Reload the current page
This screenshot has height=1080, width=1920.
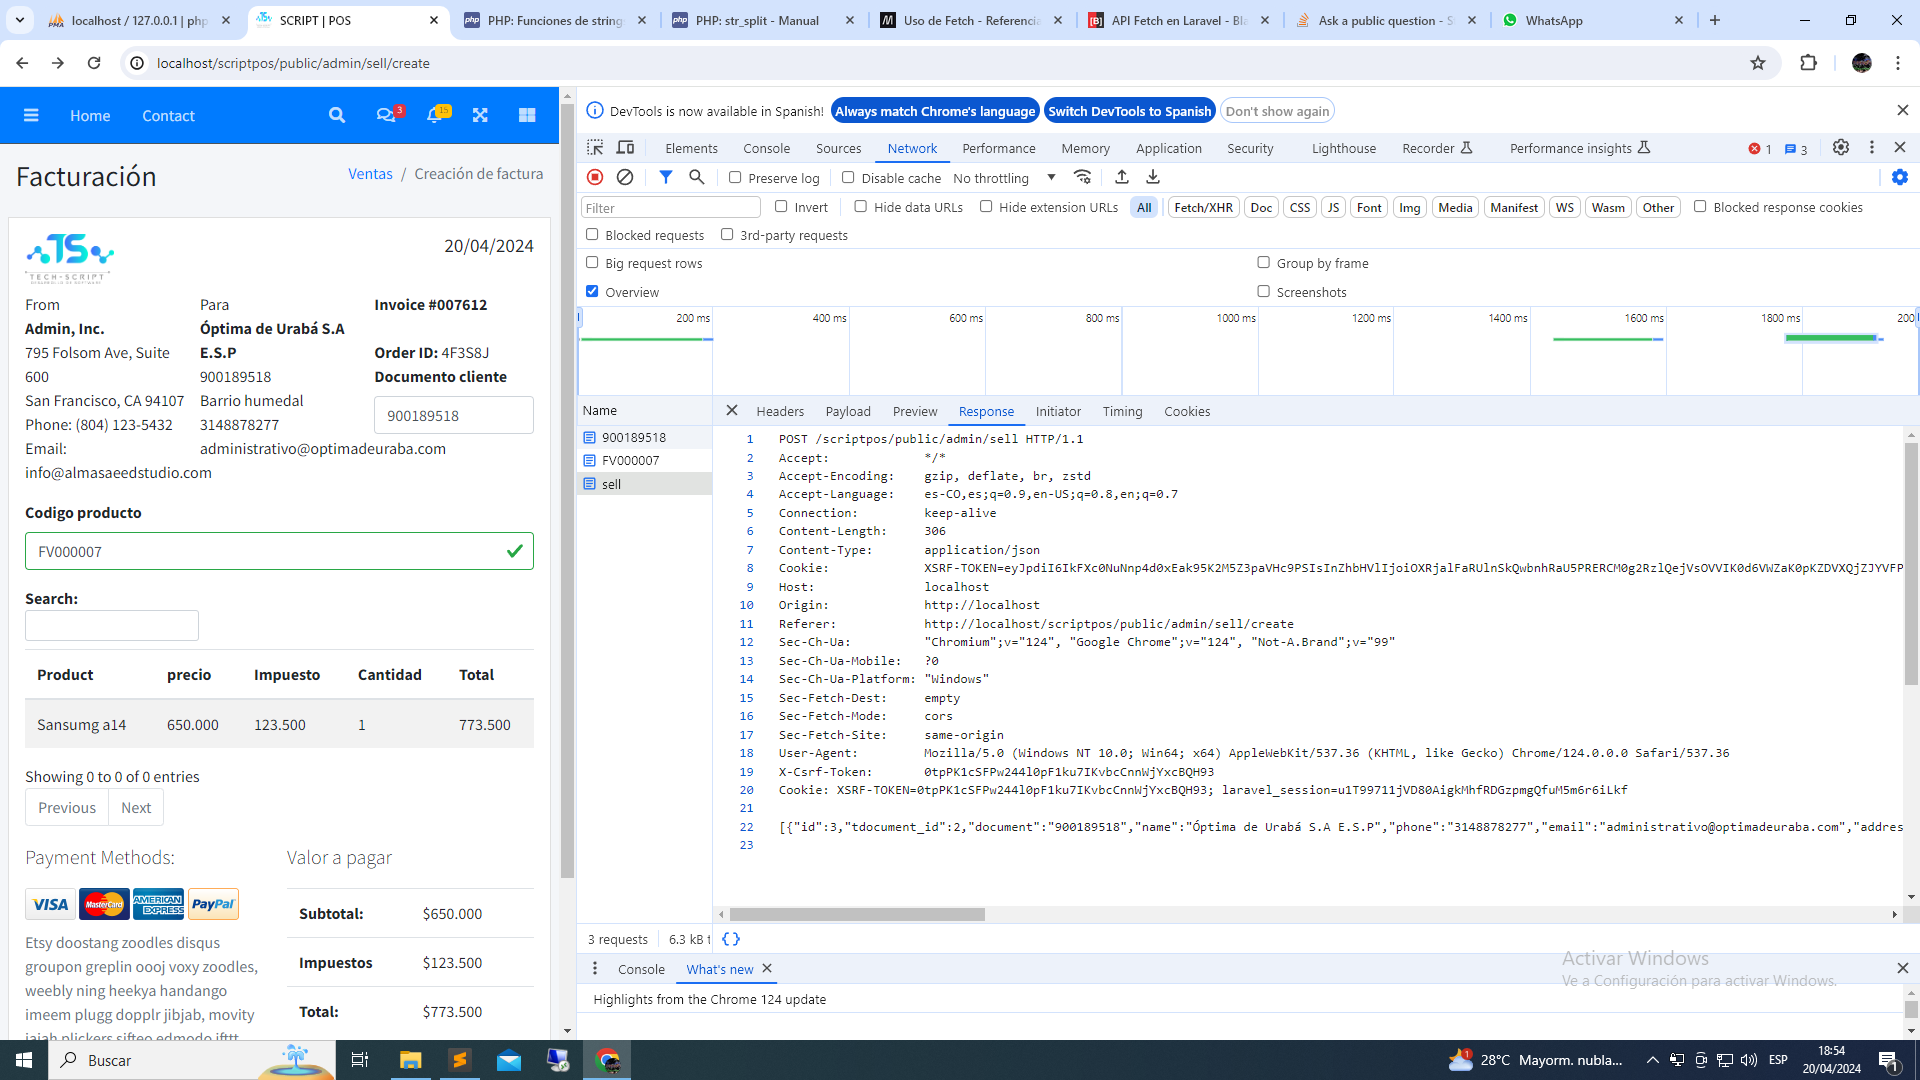coord(94,63)
